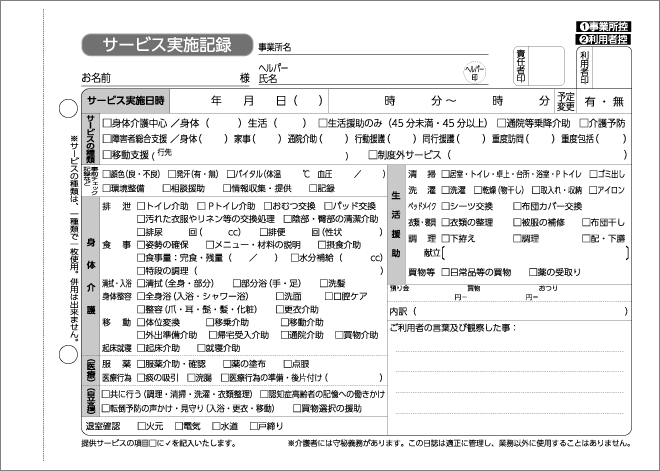The height and width of the screenshot is (471, 660).
Task: Select the ❶事業所控 label
Action: pos(604,27)
